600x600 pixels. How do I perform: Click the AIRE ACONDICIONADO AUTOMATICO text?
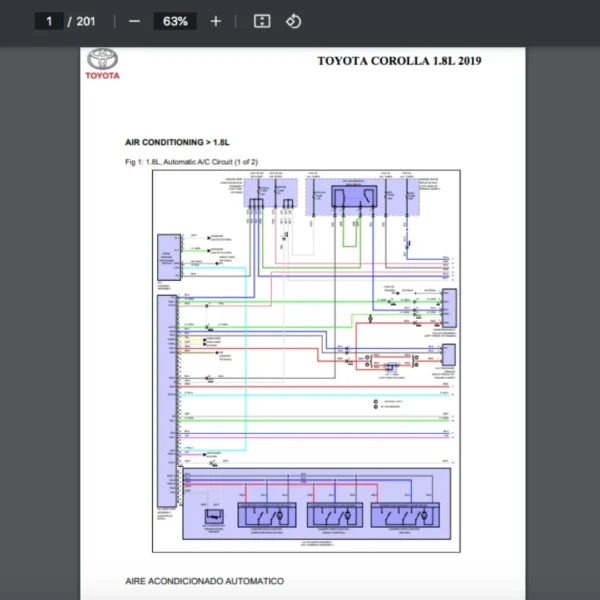(x=204, y=581)
